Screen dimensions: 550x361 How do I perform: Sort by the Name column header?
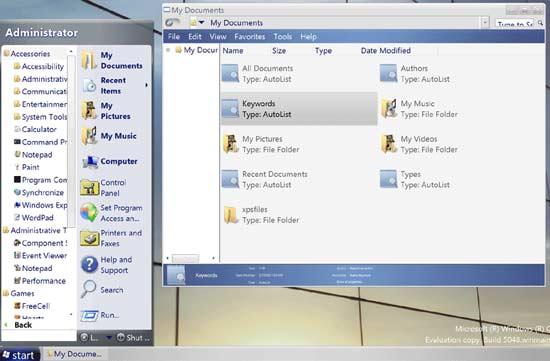(233, 51)
